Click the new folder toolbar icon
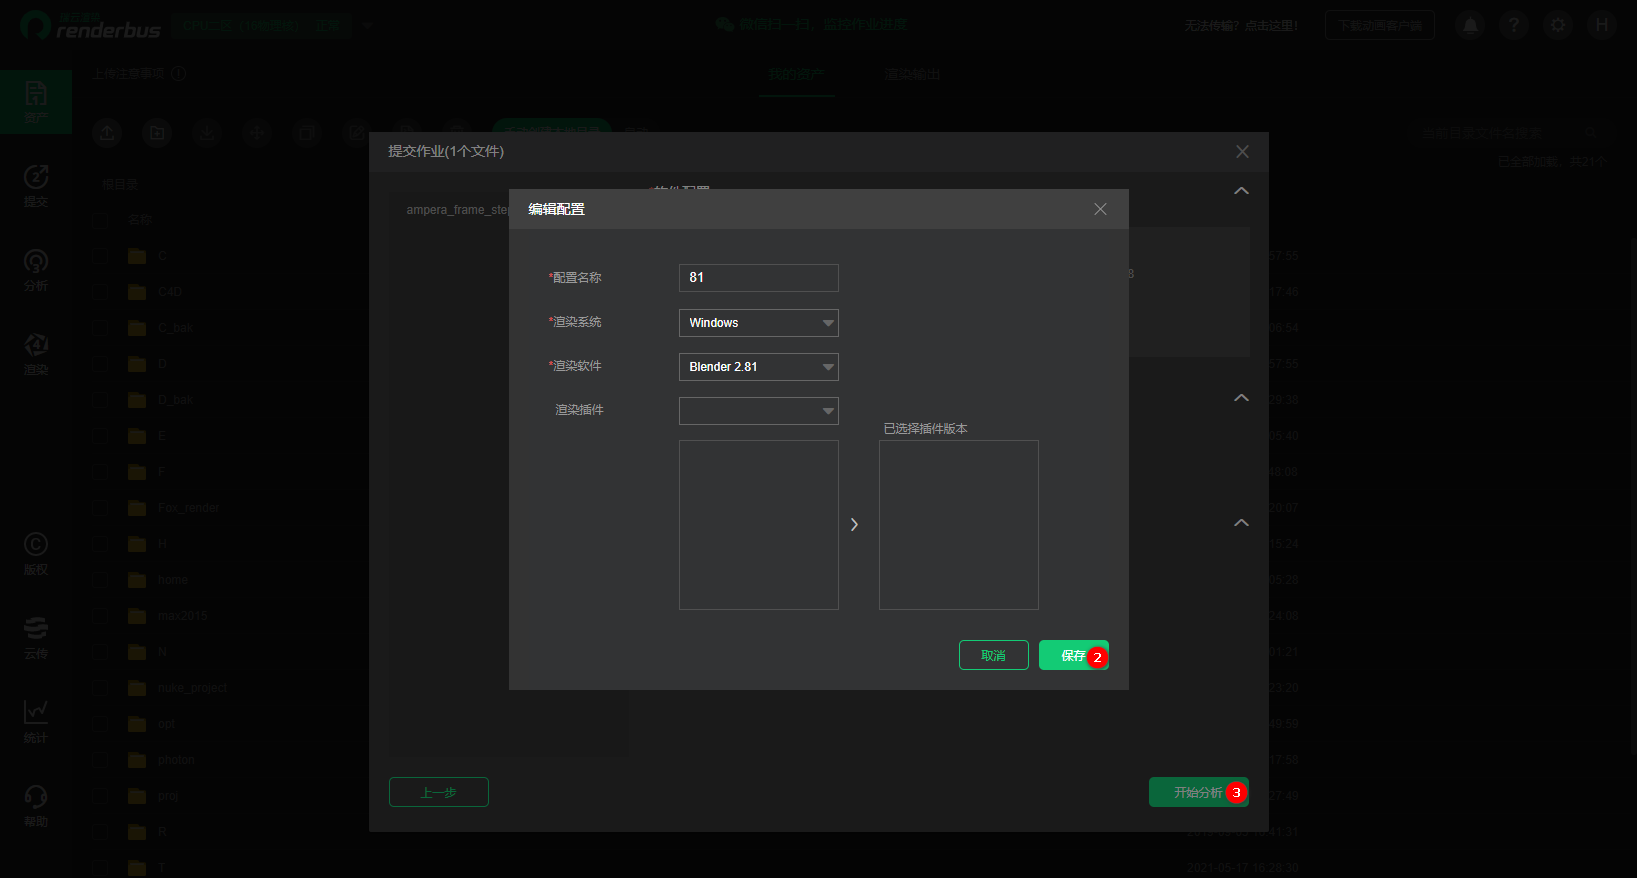The width and height of the screenshot is (1637, 878). [x=157, y=132]
